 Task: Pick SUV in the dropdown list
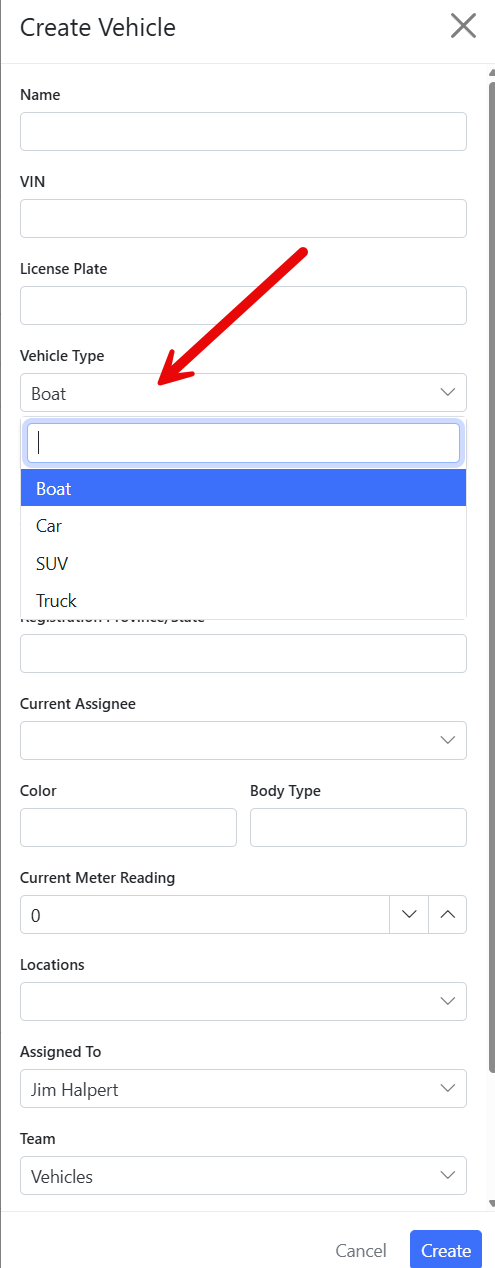243,563
